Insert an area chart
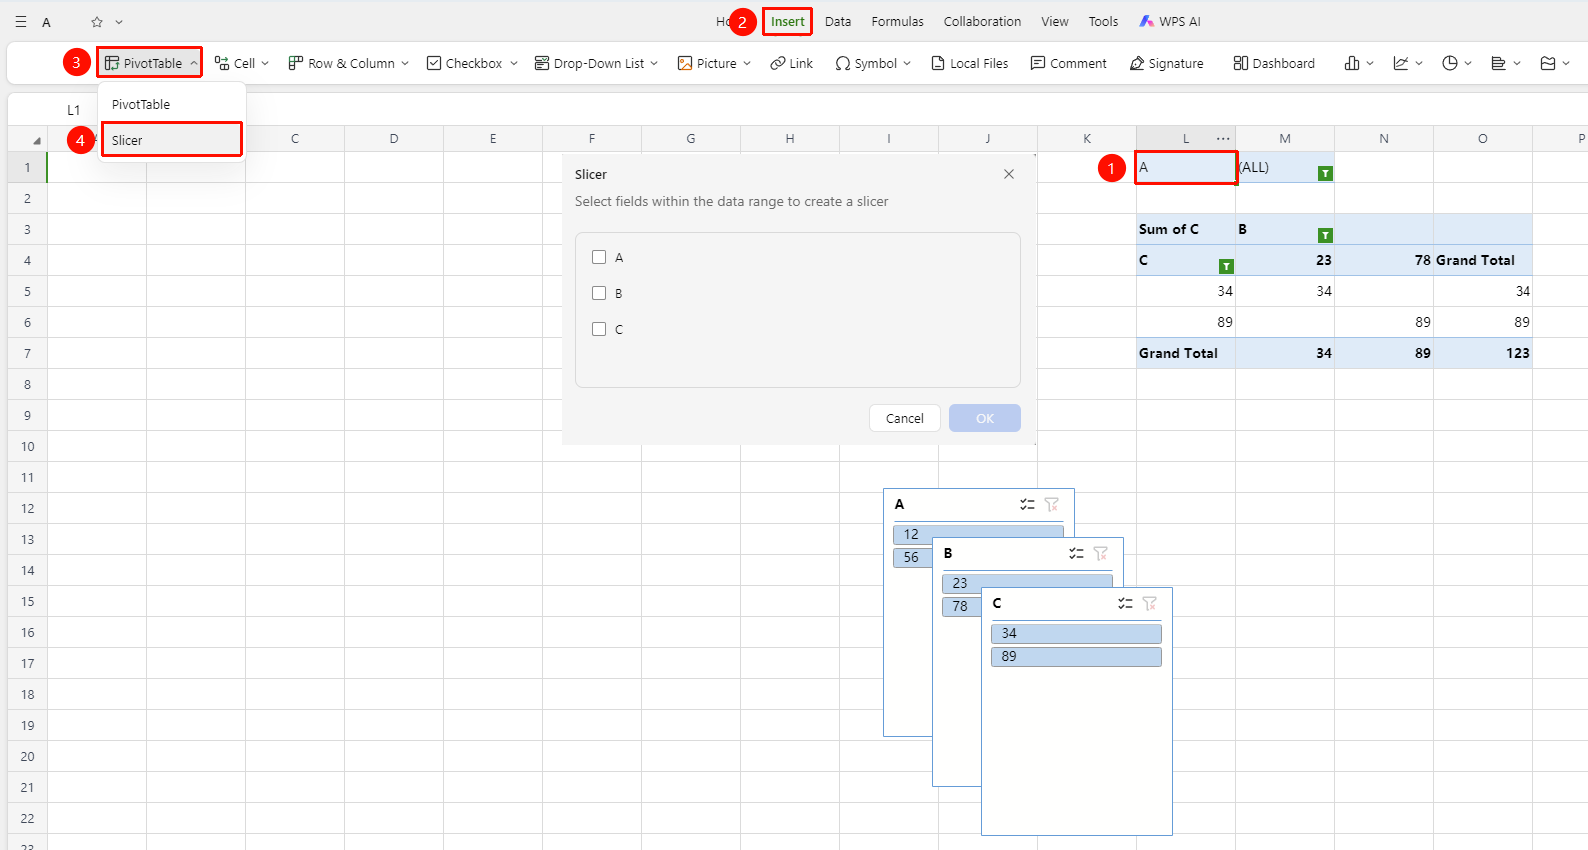The width and height of the screenshot is (1588, 850). [x=1548, y=63]
